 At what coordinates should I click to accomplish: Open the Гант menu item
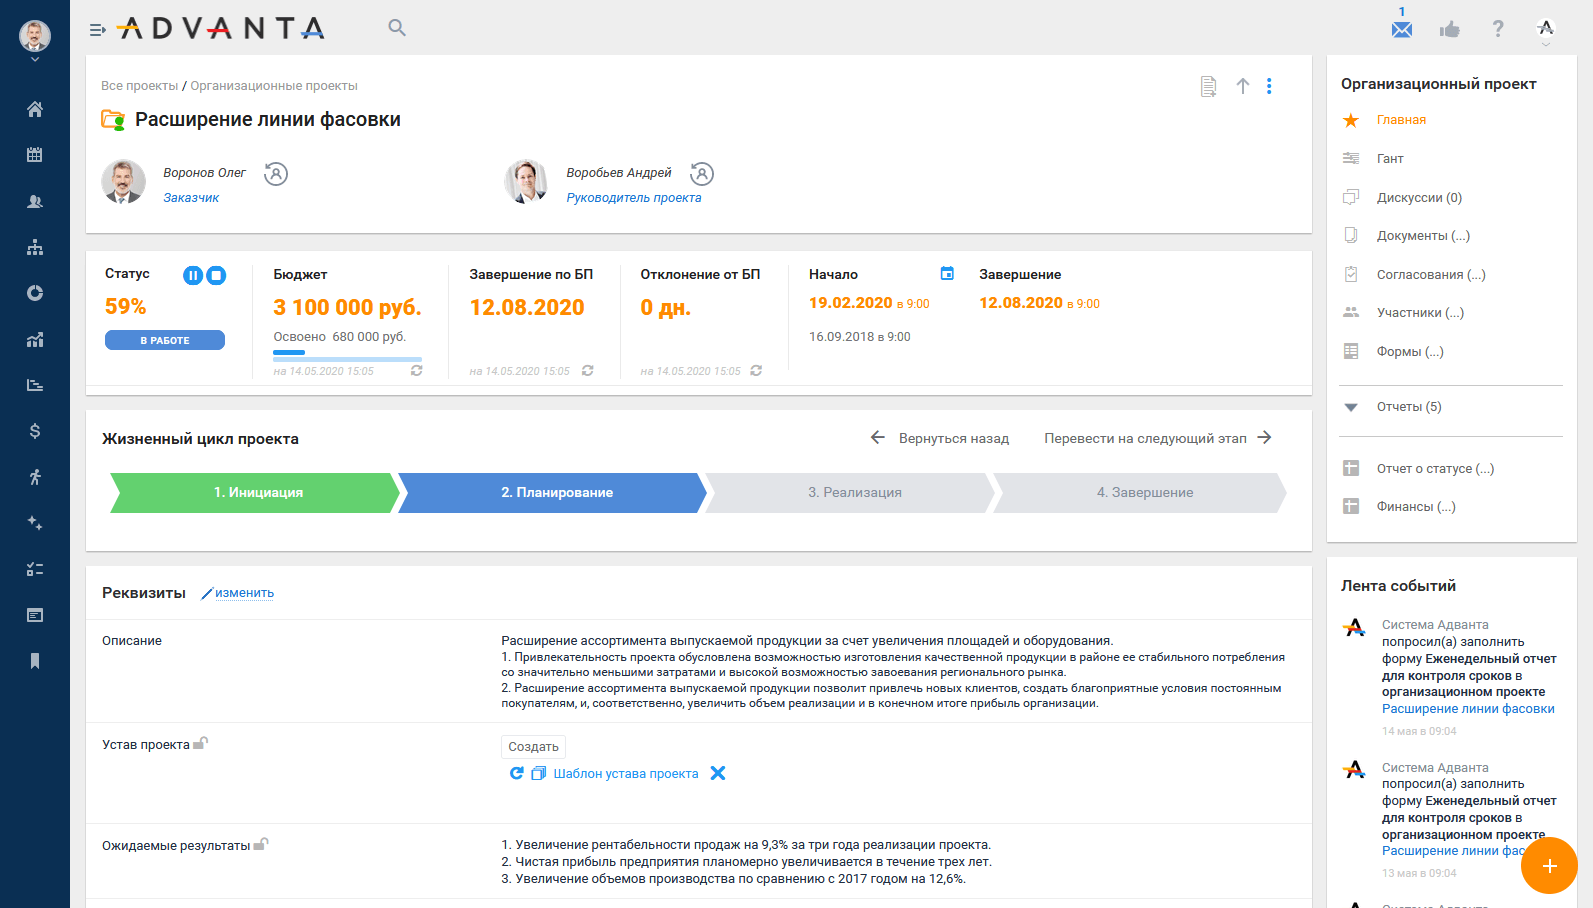point(1390,158)
